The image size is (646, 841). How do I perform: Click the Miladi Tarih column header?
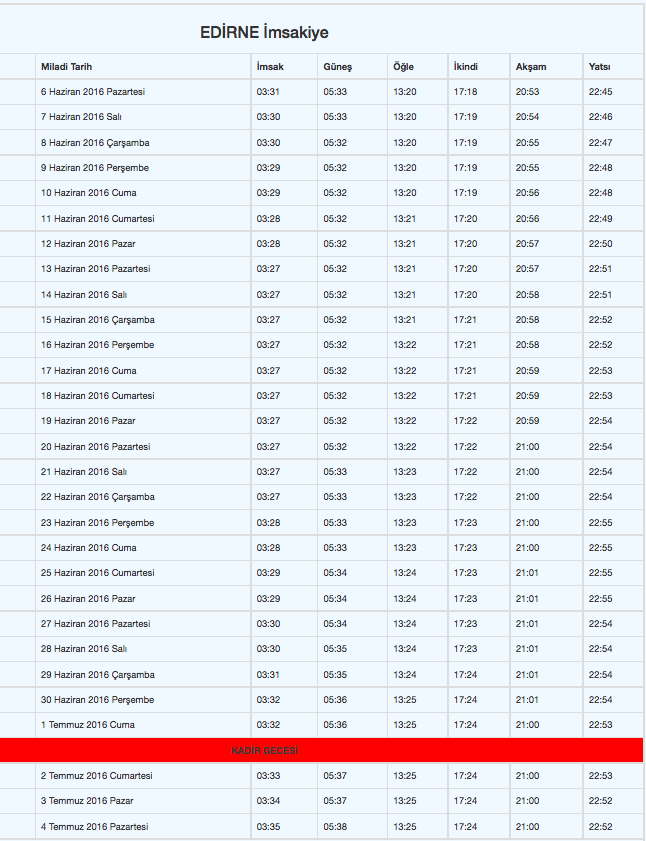pyautogui.click(x=66, y=67)
